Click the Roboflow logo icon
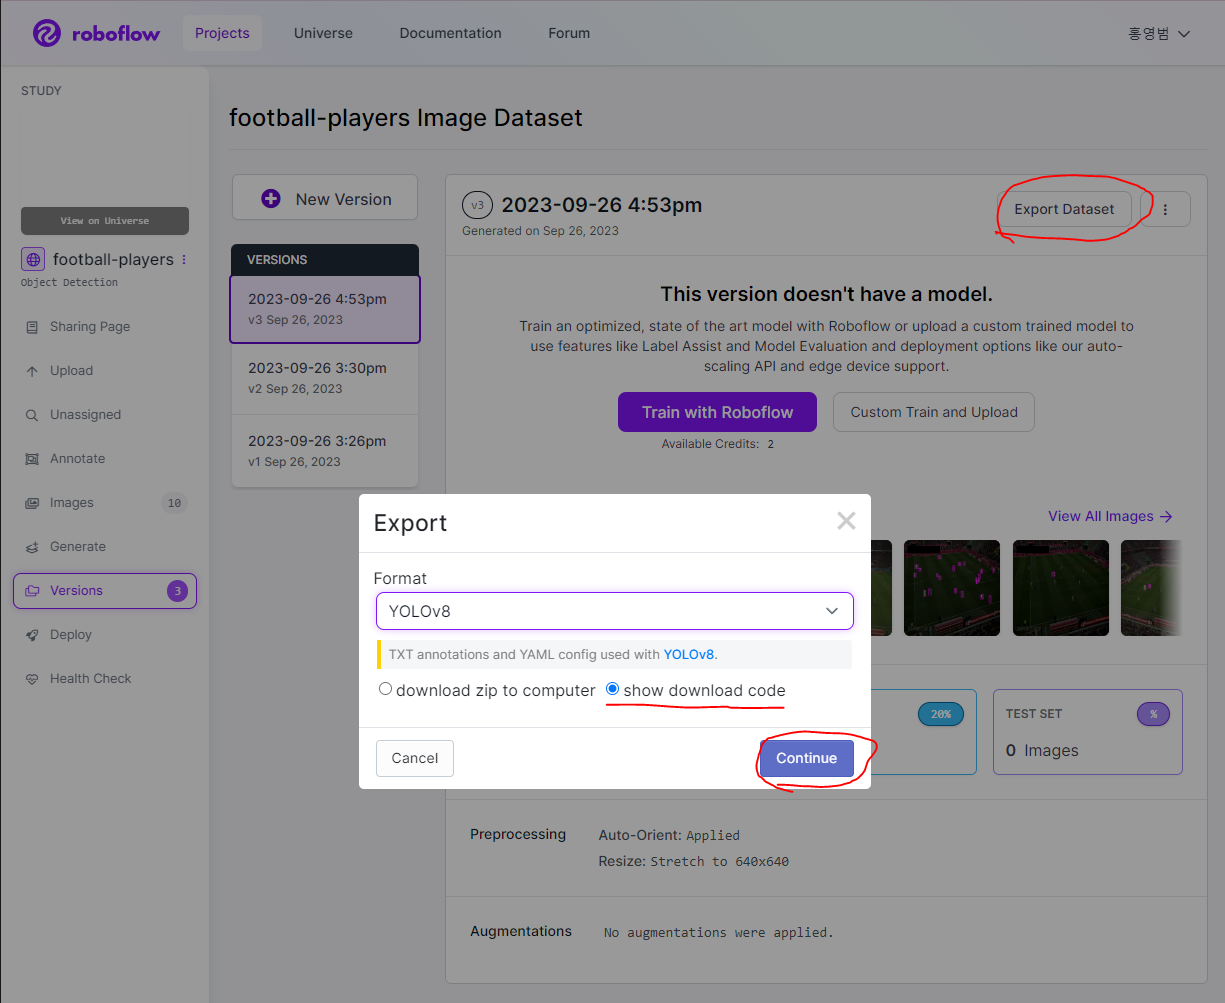 pyautogui.click(x=47, y=33)
